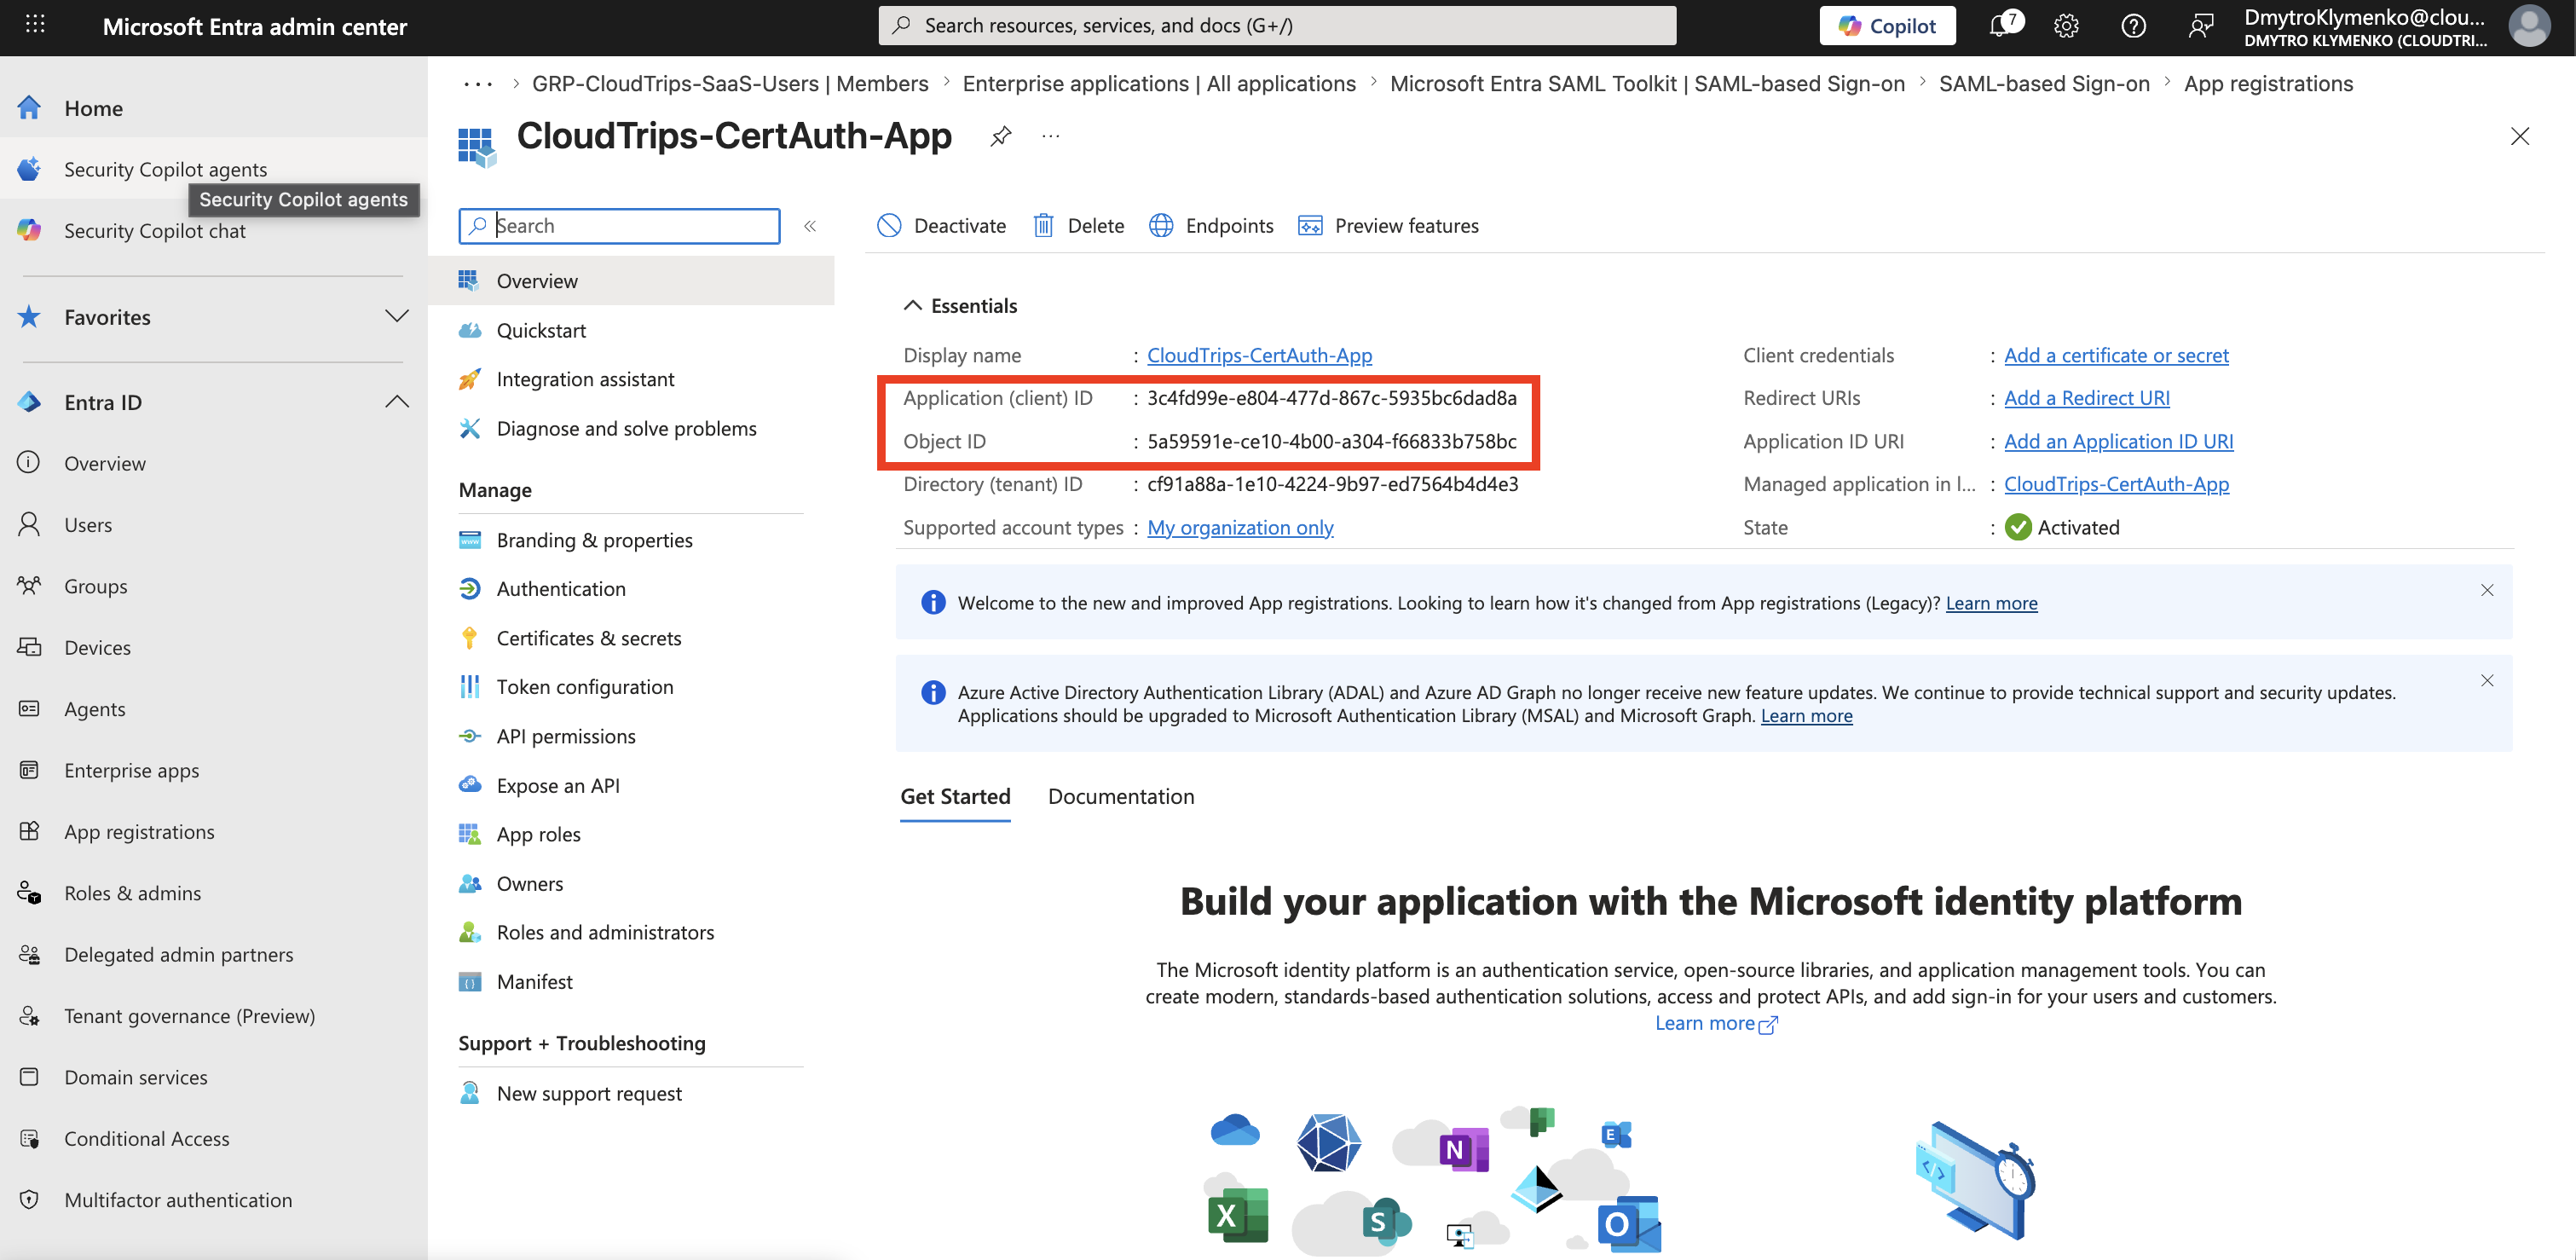Click Deactivate in the toolbar
This screenshot has height=1260, width=2576.
coord(941,226)
